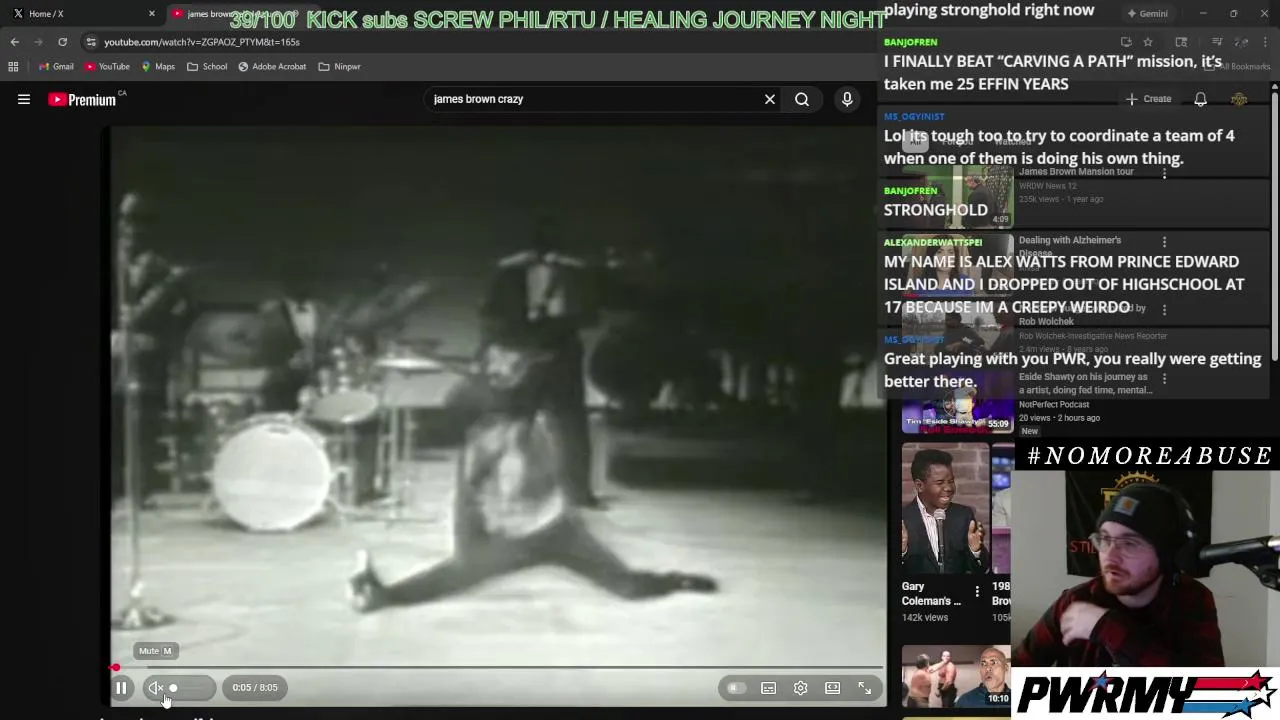Click the 0:05 / 8:05 time display
Viewport: 1280px width, 720px height.
255,688
